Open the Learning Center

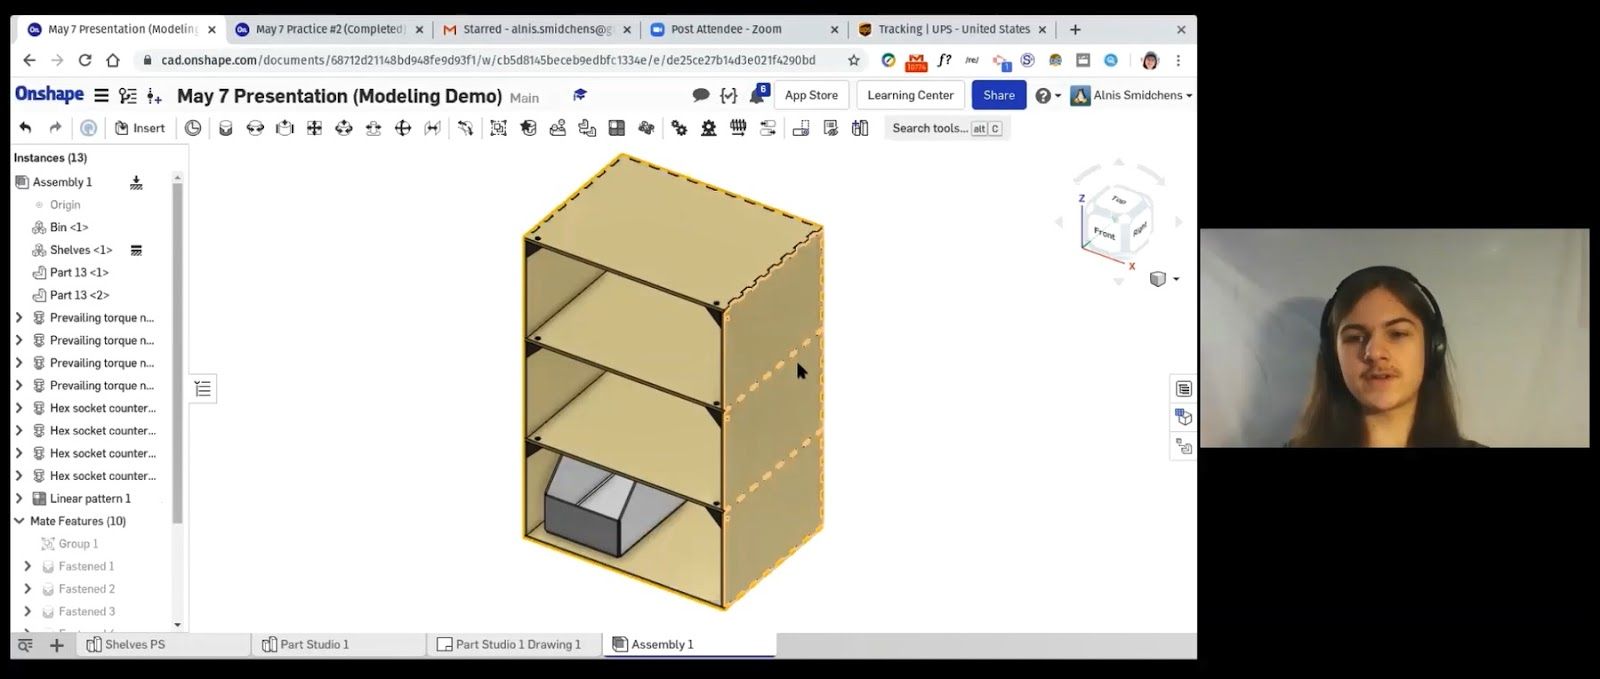pos(910,96)
